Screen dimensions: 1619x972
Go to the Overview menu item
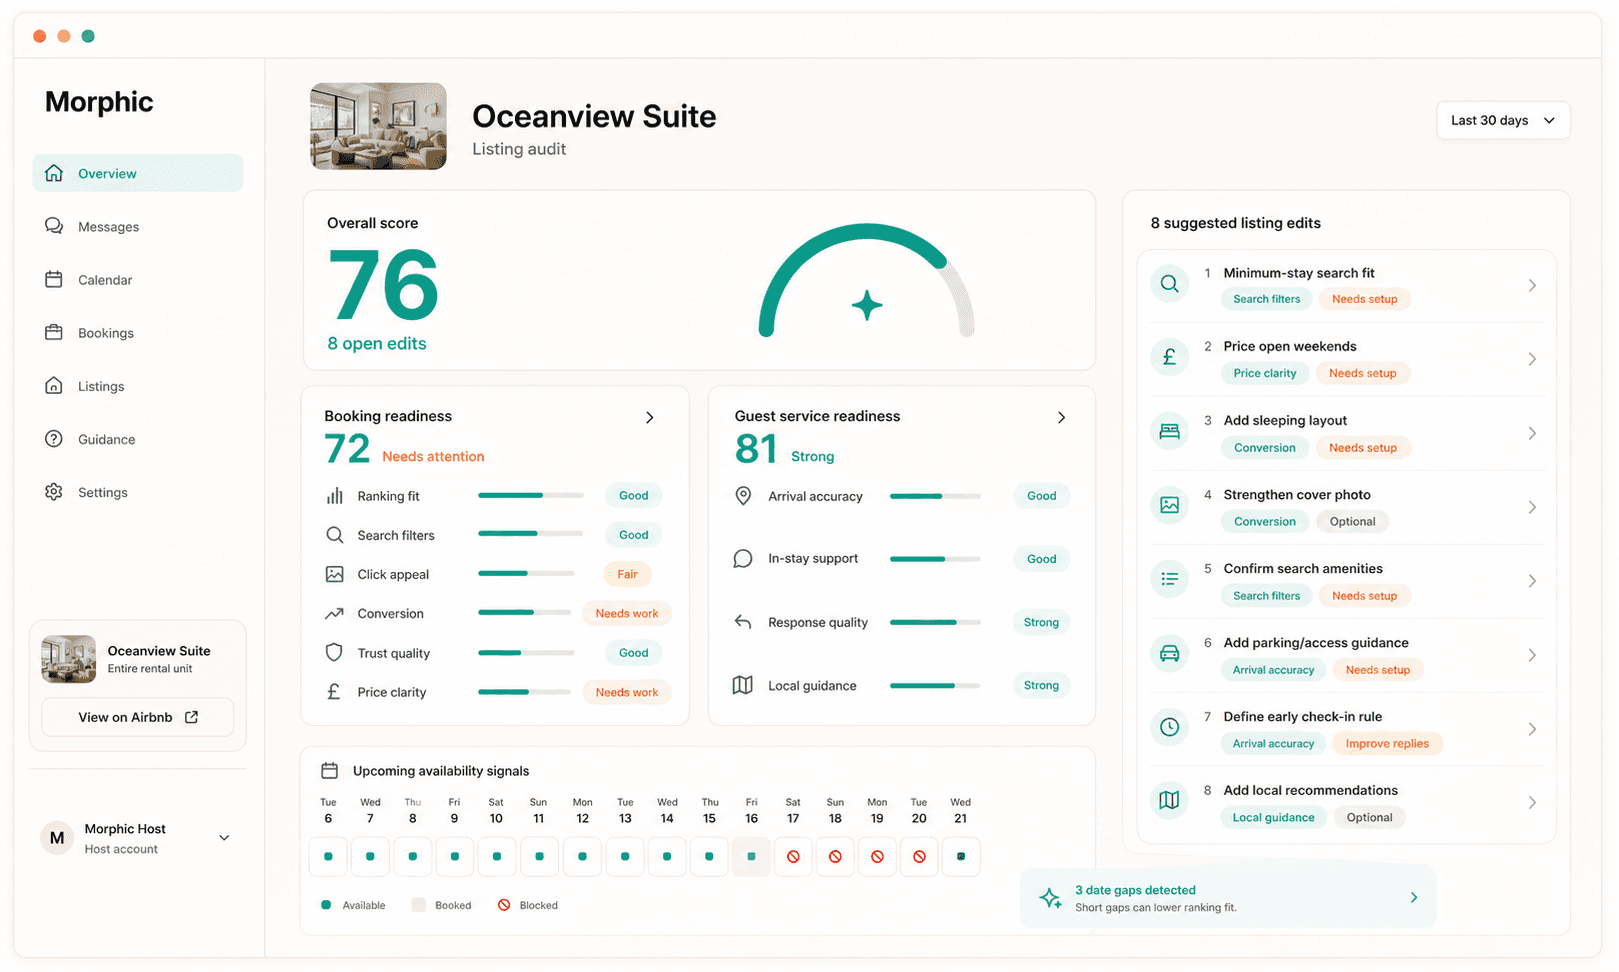coord(138,173)
